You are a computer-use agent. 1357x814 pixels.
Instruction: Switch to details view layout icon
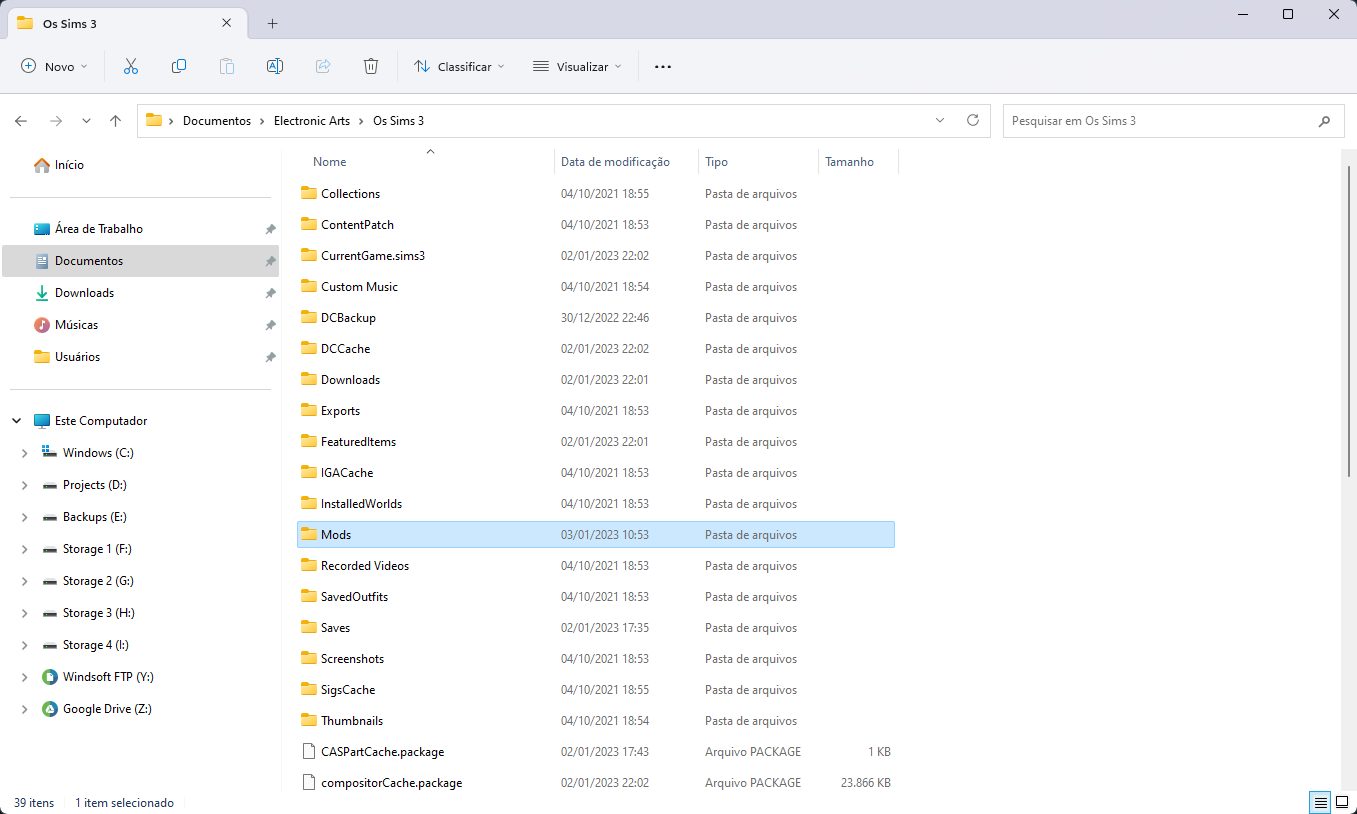tap(1321, 803)
